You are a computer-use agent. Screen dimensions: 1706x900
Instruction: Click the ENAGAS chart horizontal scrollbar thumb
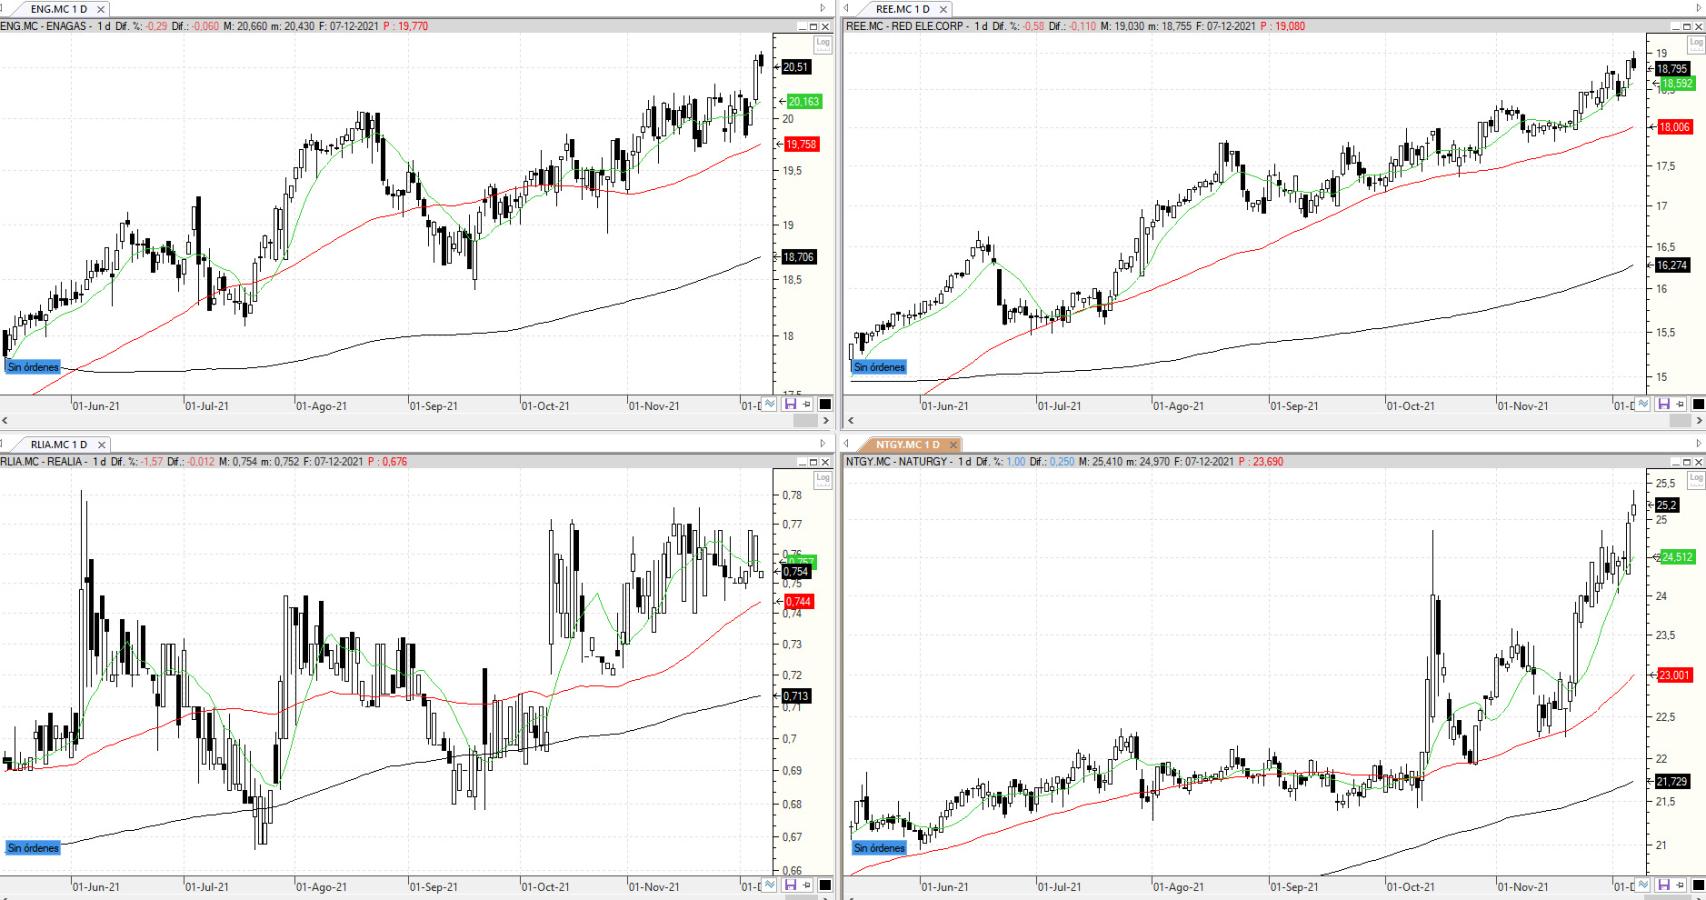click(x=805, y=421)
